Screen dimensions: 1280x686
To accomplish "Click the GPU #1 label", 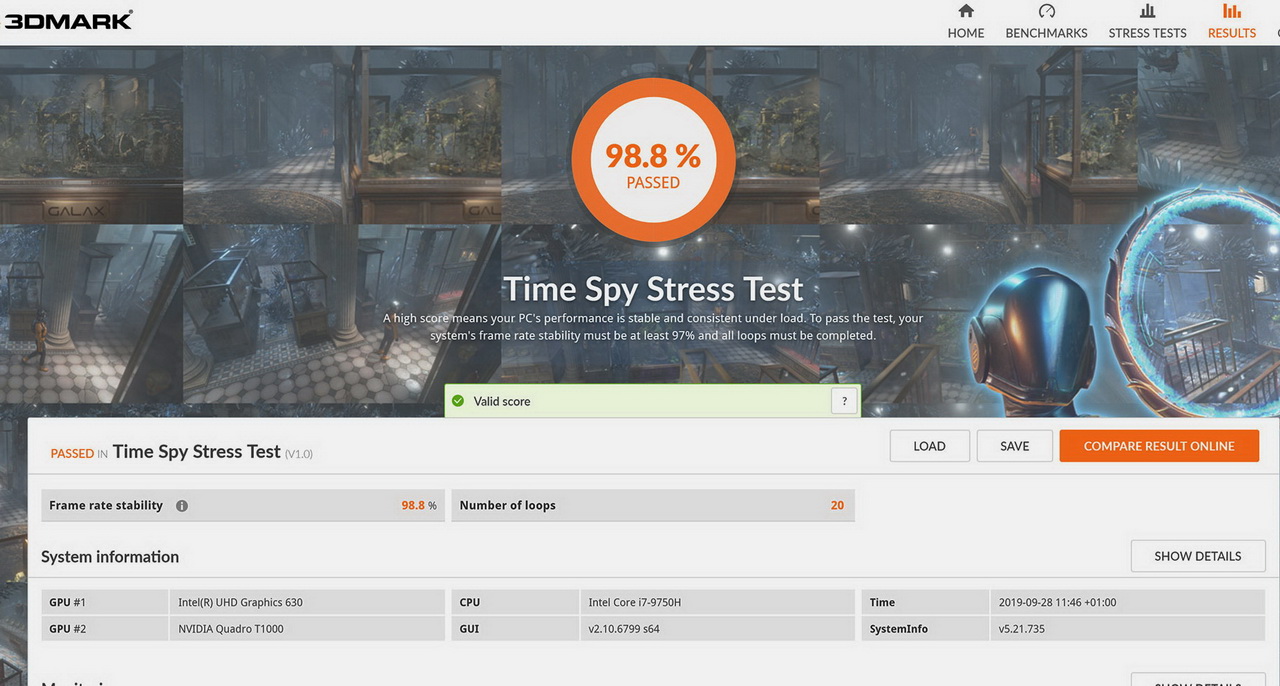I will (x=68, y=603).
